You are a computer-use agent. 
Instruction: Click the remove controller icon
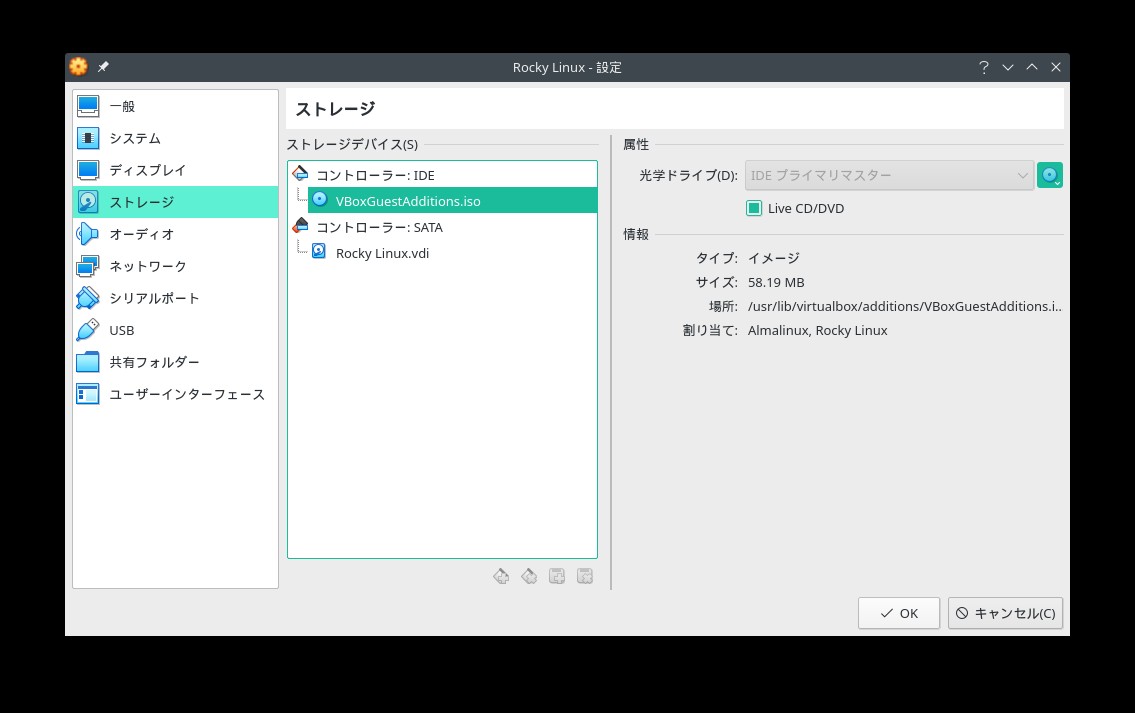point(530,576)
